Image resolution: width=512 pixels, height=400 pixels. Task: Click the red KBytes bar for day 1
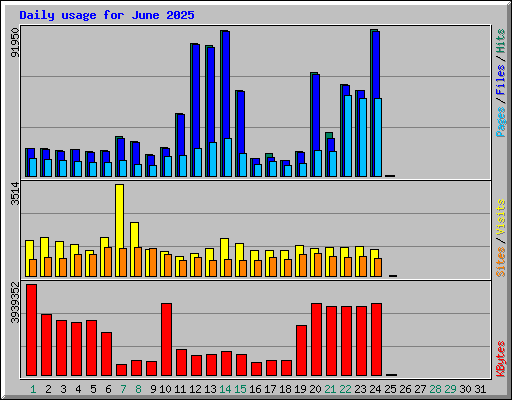[32, 330]
